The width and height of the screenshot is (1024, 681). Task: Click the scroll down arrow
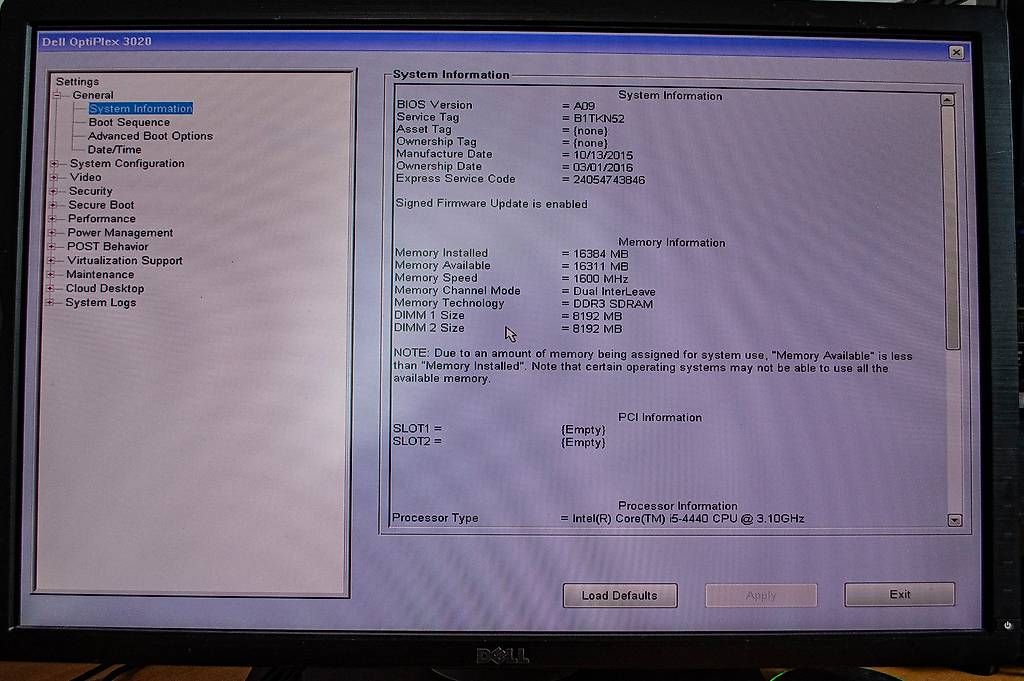pyautogui.click(x=955, y=520)
